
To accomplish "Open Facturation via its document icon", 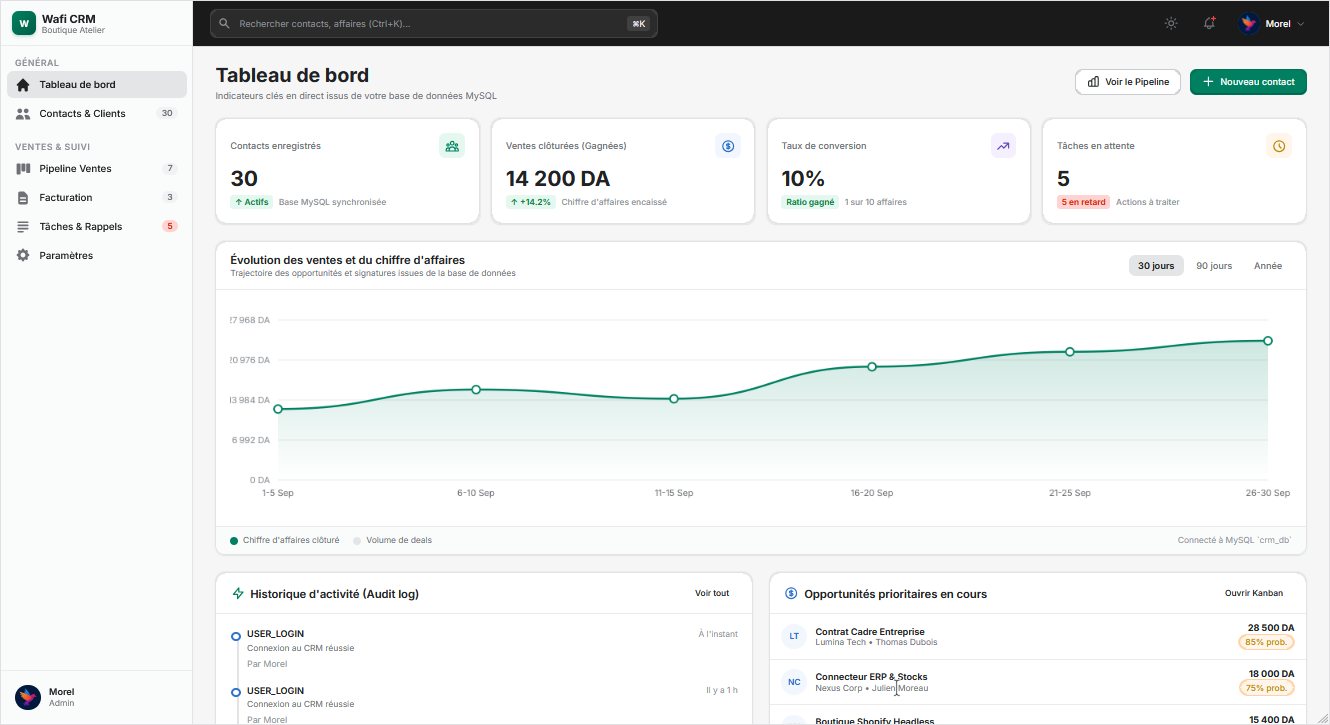I will (23, 198).
